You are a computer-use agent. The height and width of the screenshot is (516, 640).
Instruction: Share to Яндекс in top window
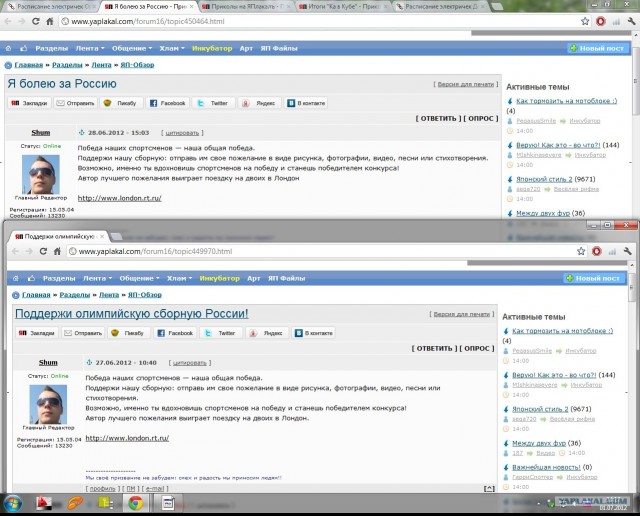(x=259, y=103)
